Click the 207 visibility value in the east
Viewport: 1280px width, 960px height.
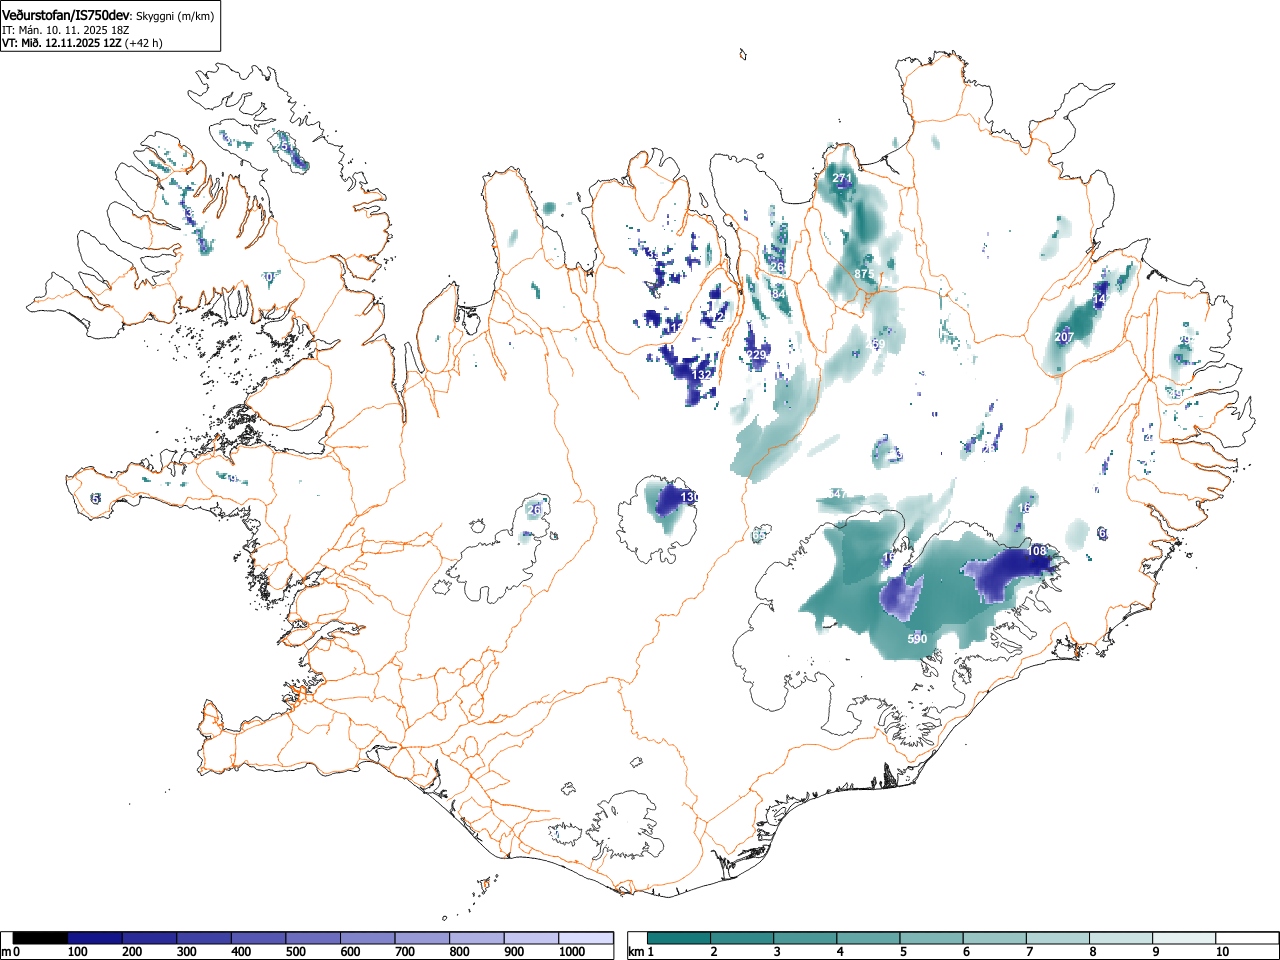(1064, 337)
